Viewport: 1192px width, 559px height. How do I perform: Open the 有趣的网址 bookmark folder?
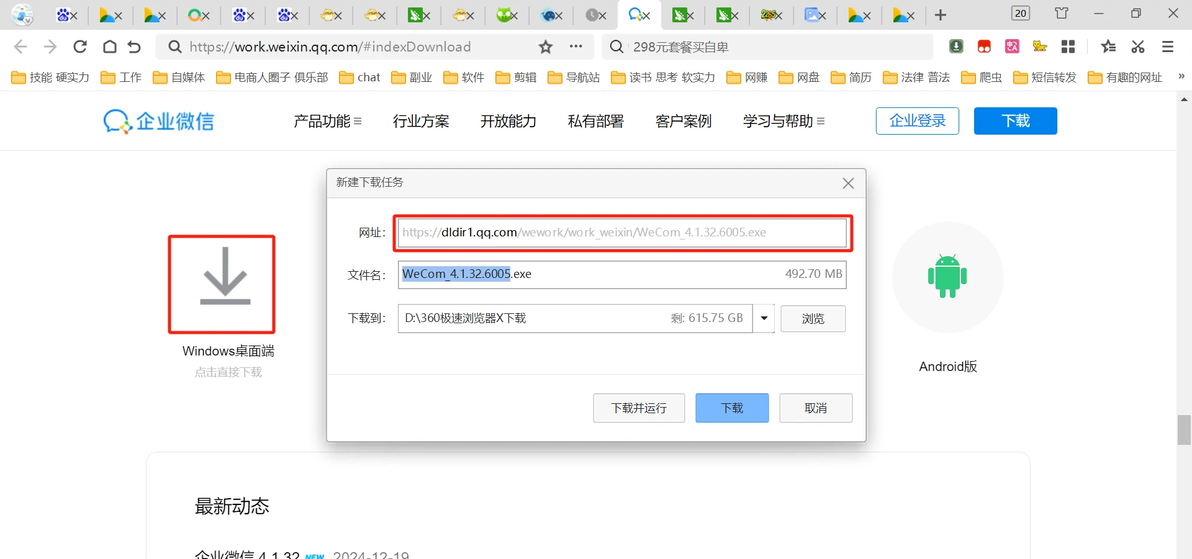point(1125,77)
